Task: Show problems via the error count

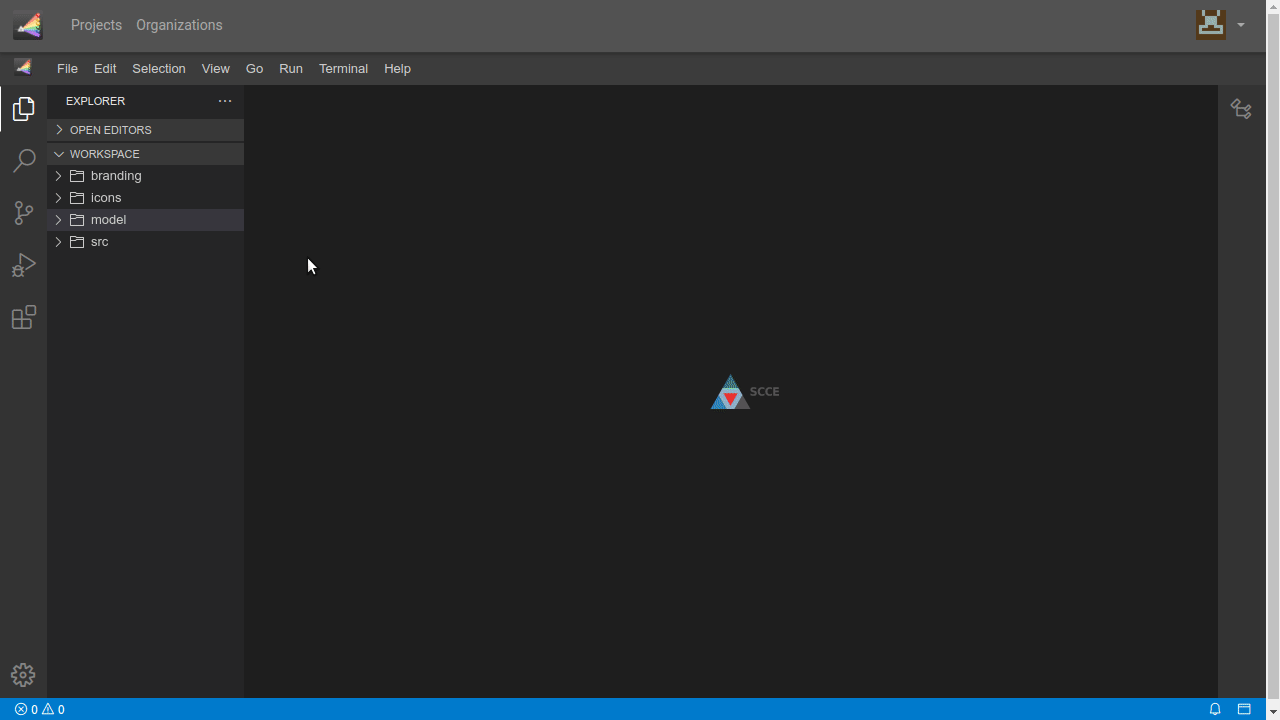Action: (x=26, y=709)
